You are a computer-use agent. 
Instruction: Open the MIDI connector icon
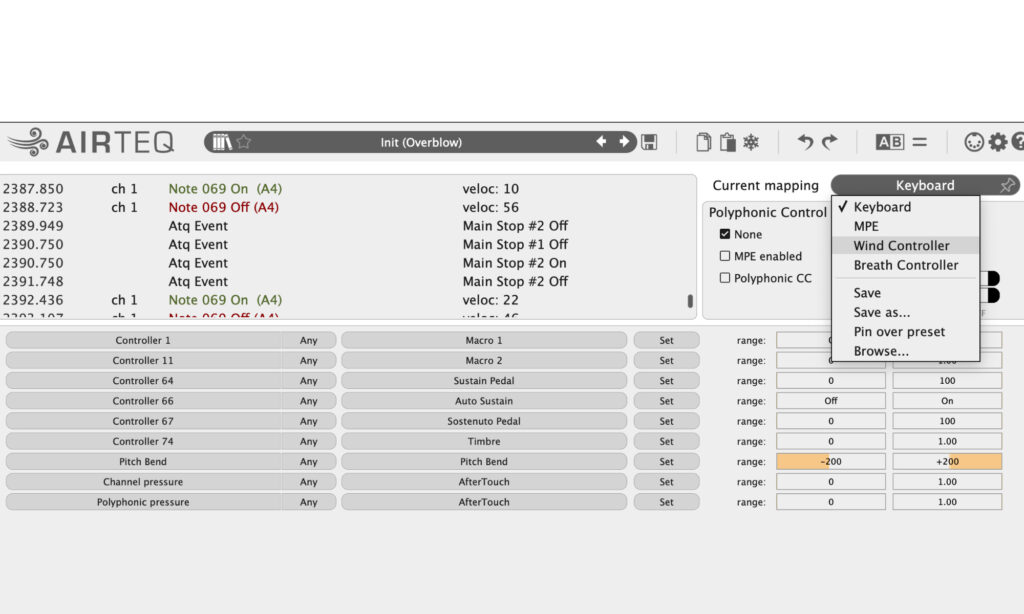click(x=974, y=142)
